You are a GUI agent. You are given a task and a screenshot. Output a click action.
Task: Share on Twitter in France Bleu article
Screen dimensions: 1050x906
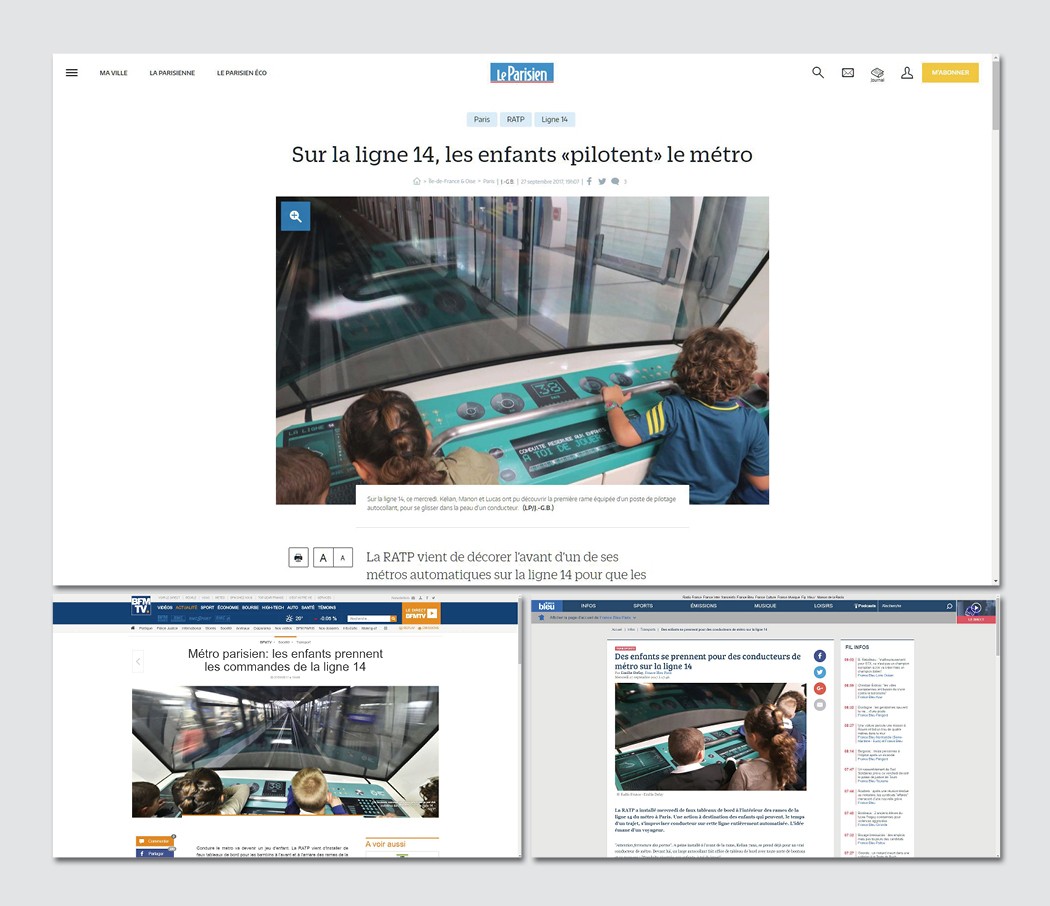(820, 672)
